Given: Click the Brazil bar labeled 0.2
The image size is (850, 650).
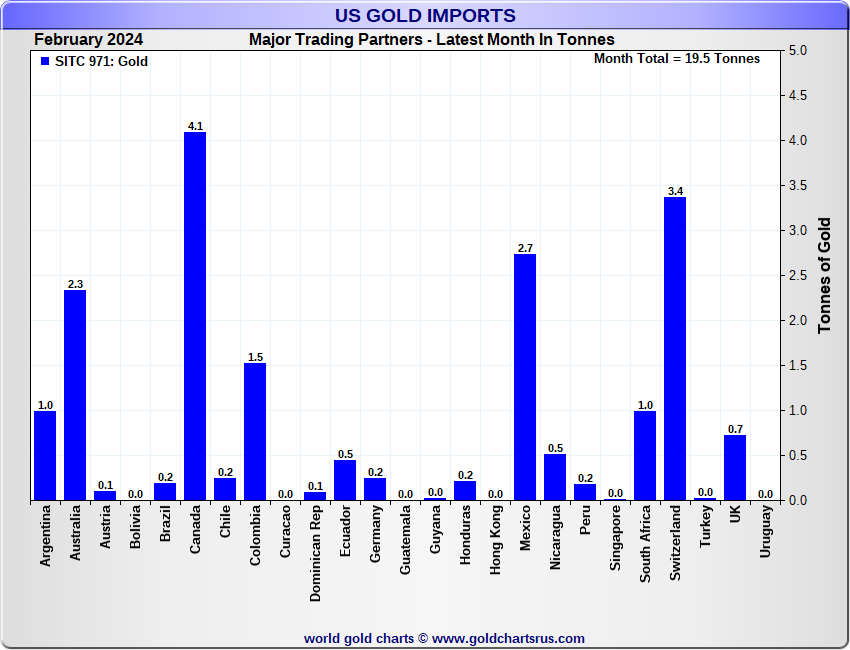Looking at the screenshot, I should click(165, 492).
